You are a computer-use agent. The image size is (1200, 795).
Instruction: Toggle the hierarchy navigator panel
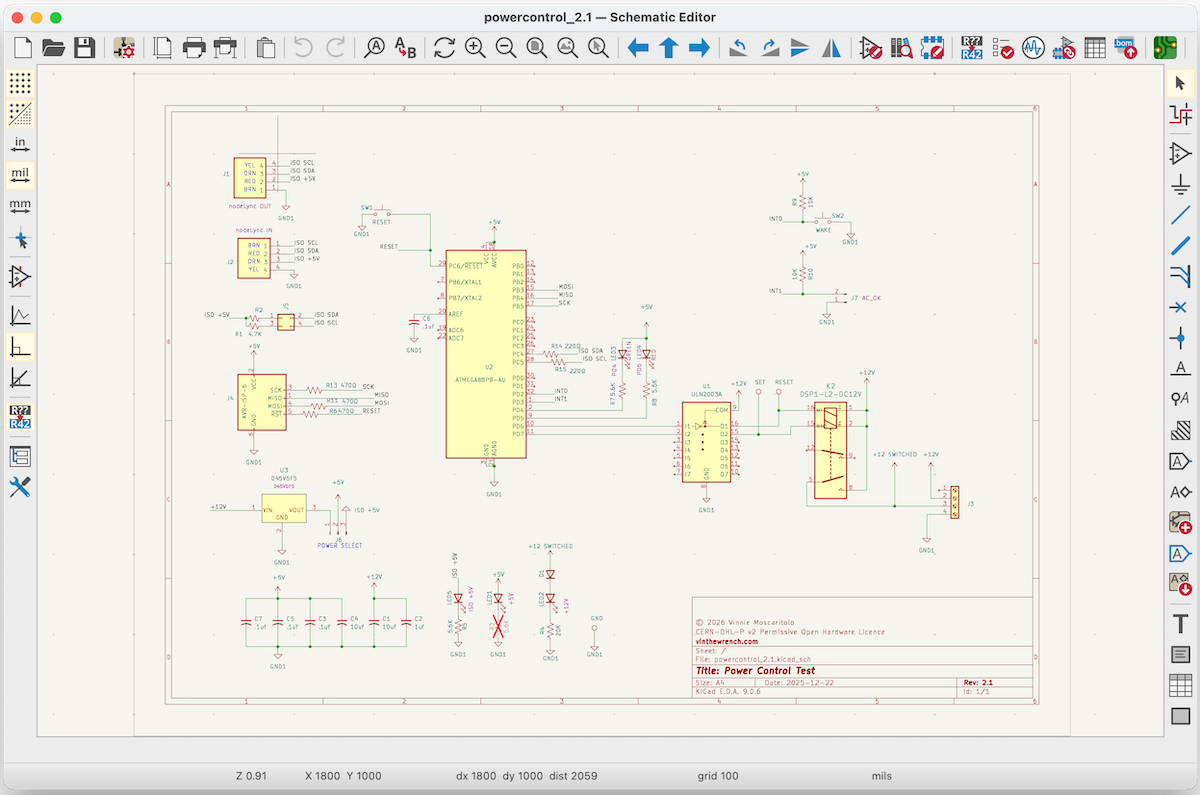point(20,457)
